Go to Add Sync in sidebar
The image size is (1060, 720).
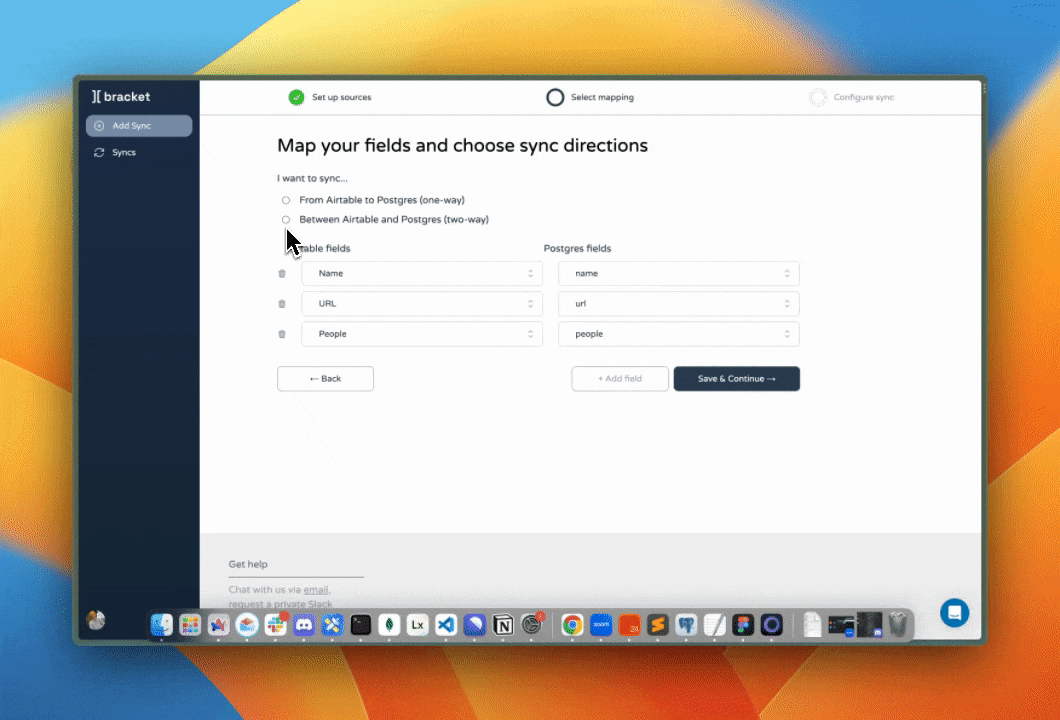139,126
